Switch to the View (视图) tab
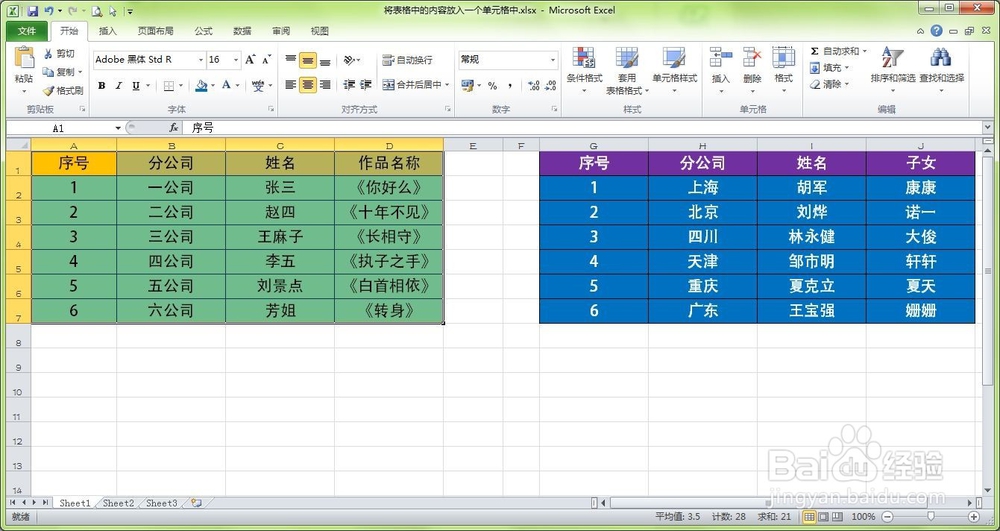 [320, 31]
